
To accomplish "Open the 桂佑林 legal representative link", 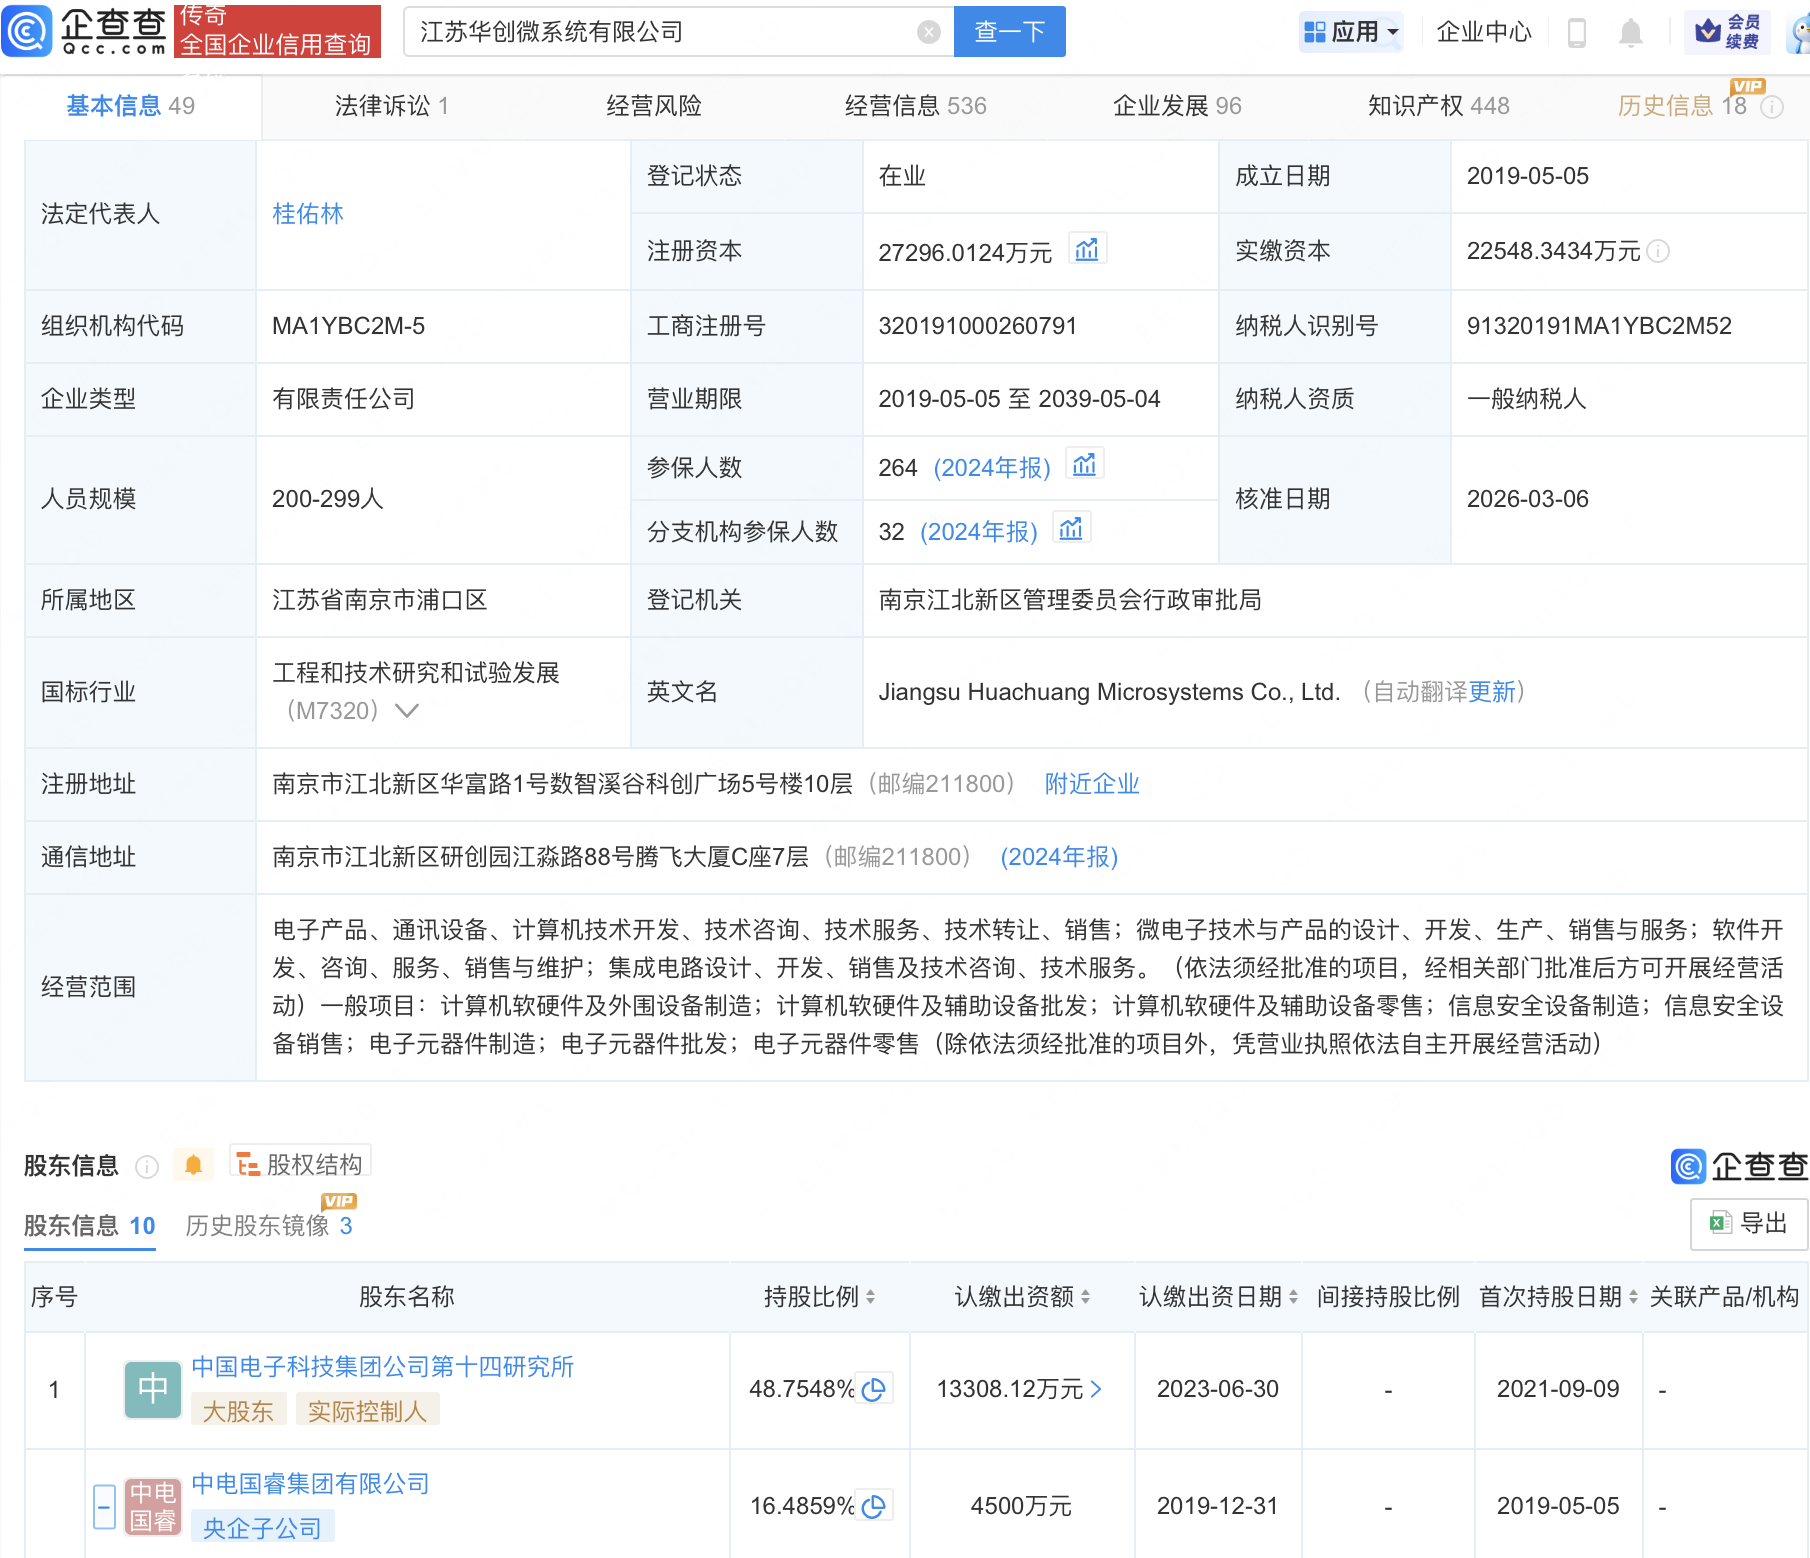I will tap(308, 213).
